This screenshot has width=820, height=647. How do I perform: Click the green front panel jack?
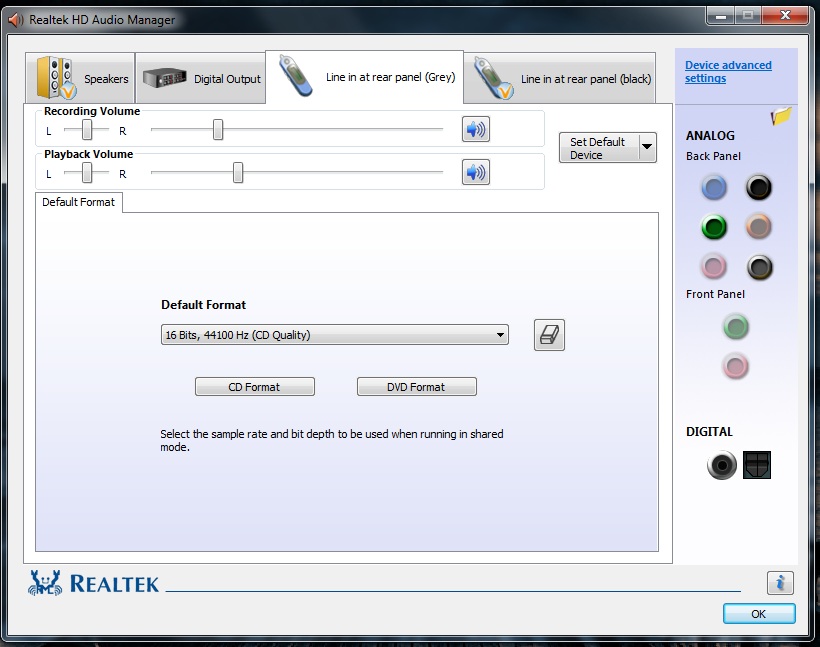click(736, 327)
